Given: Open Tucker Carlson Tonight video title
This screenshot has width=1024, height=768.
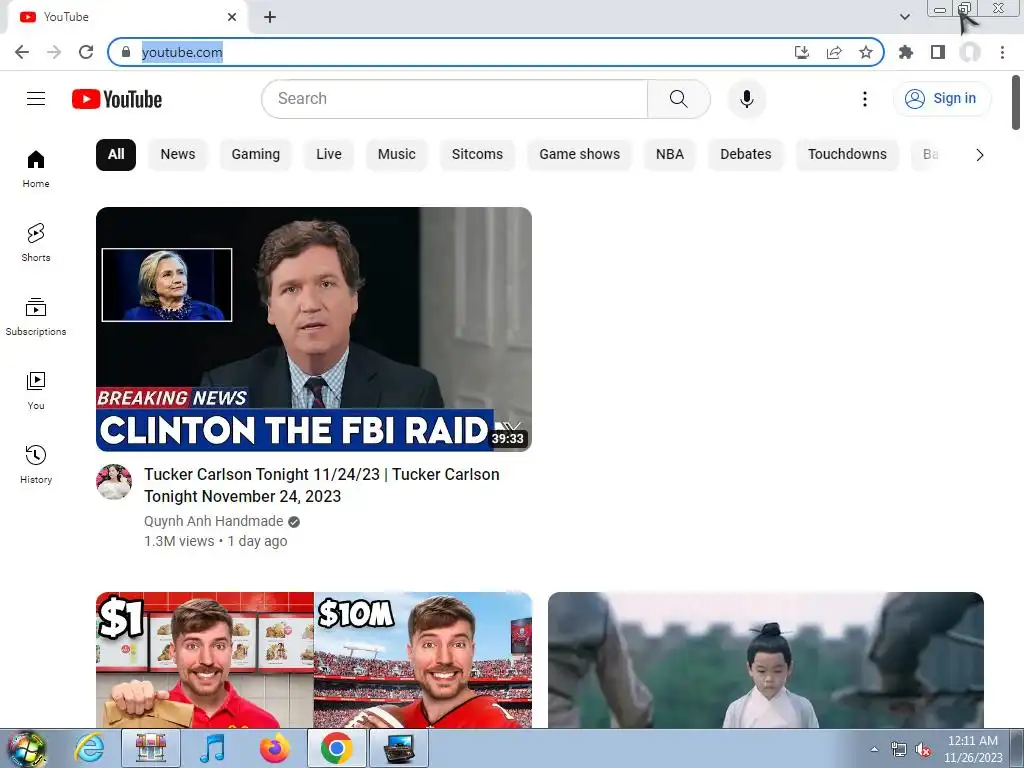Looking at the screenshot, I should coord(321,485).
